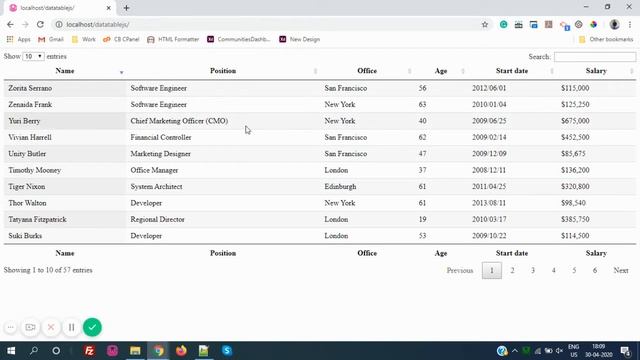This screenshot has height=360, width=640.
Task: Click the green checkmark recorder button
Action: pyautogui.click(x=92, y=327)
